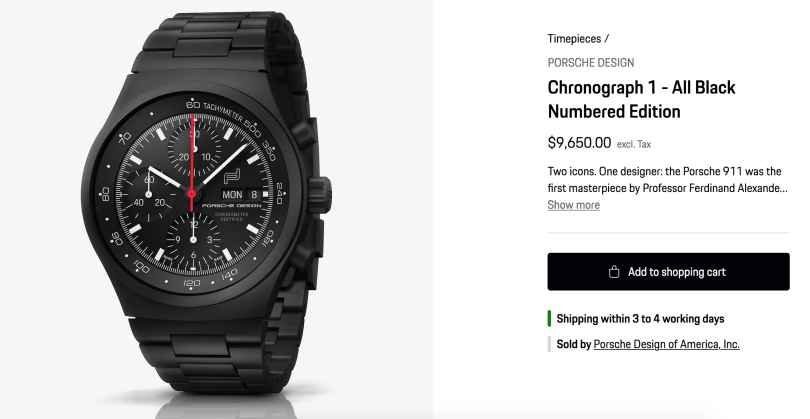Click the left small-seconds sub-dial
This screenshot has width=810, height=419.
(x=151, y=195)
